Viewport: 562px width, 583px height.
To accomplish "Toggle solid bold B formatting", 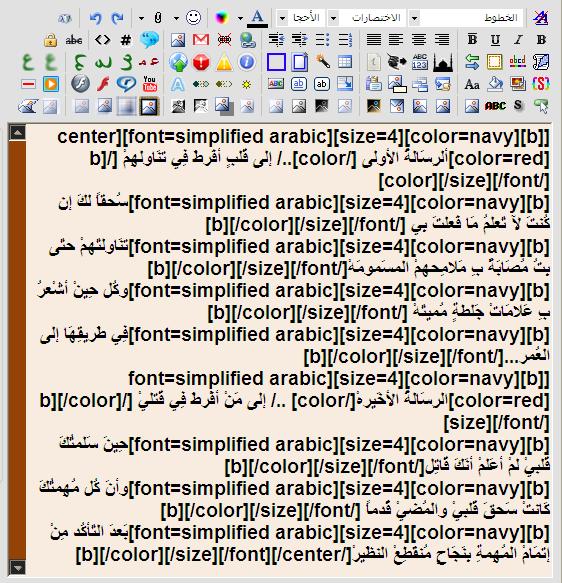I will [x=541, y=40].
